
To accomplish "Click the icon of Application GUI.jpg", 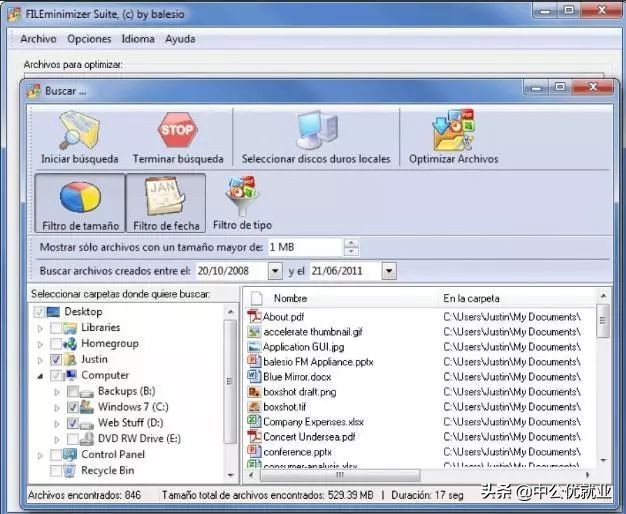I will click(254, 347).
